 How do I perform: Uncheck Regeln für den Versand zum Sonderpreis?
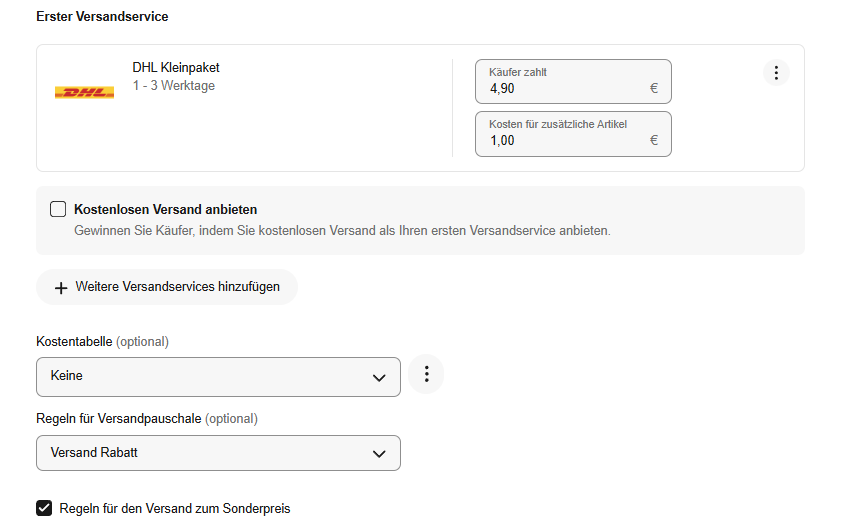point(44,508)
